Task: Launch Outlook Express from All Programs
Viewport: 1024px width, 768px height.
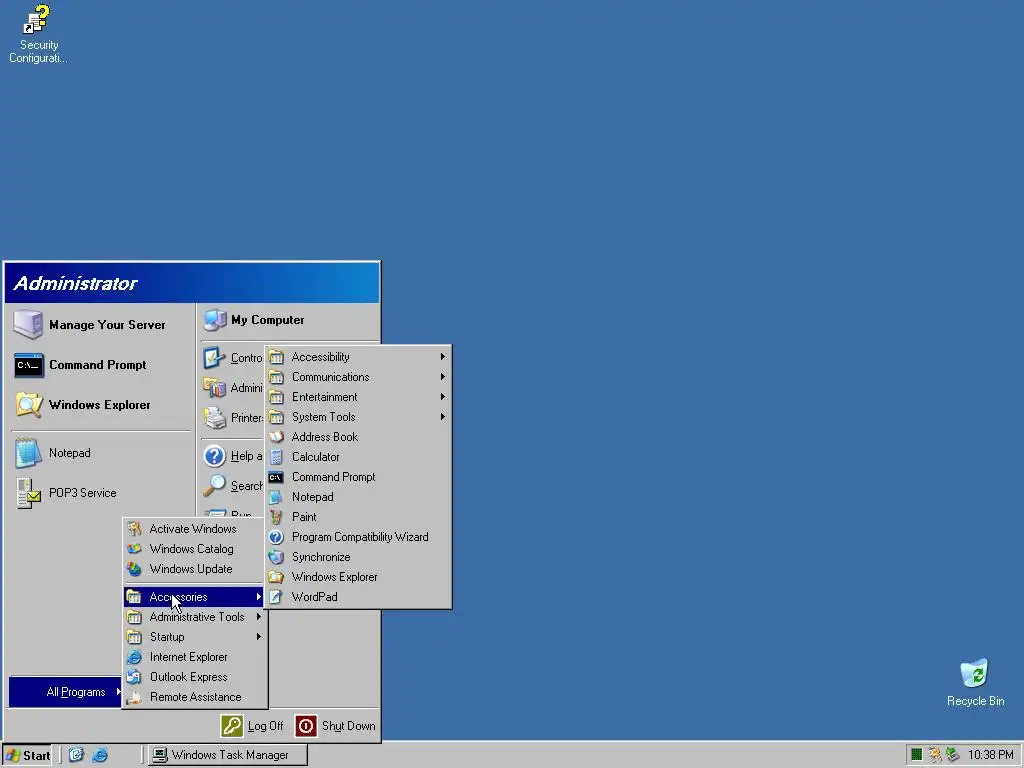Action: click(x=195, y=677)
